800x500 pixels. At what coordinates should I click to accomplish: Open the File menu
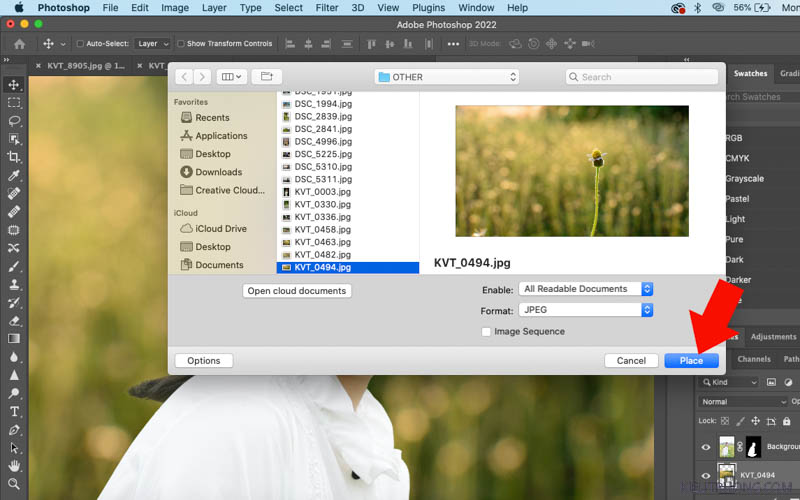[x=110, y=8]
